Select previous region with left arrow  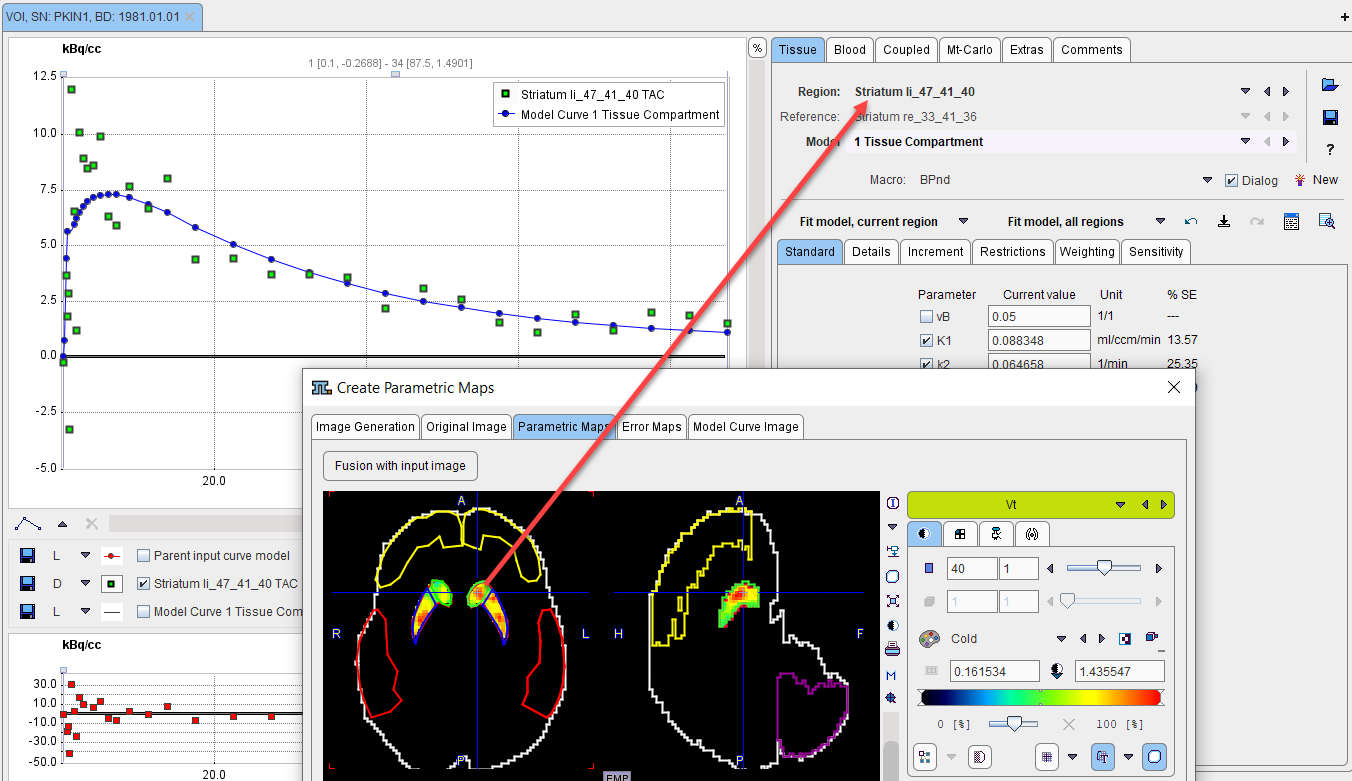[1267, 92]
